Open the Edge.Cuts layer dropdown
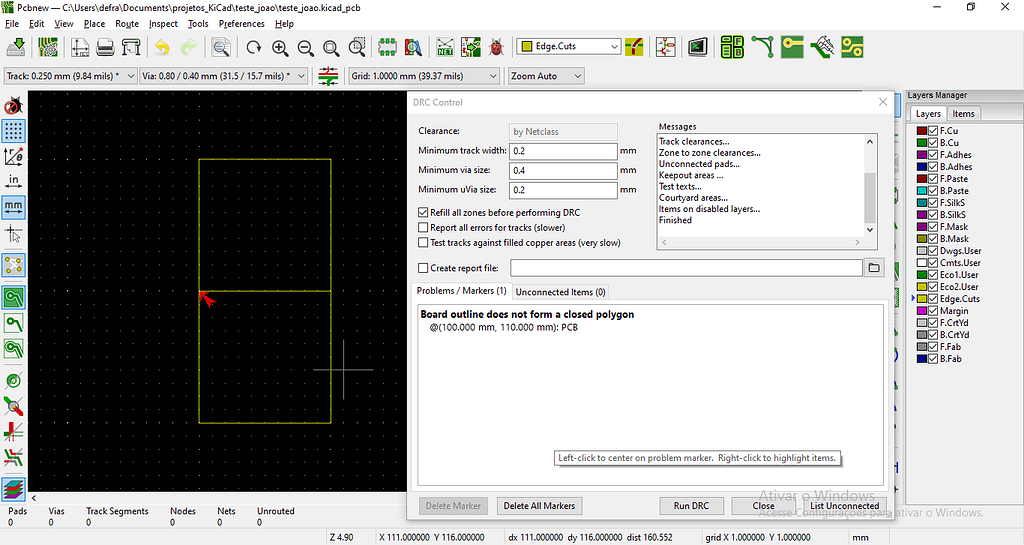Viewport: 1024px width, 545px height. point(614,46)
